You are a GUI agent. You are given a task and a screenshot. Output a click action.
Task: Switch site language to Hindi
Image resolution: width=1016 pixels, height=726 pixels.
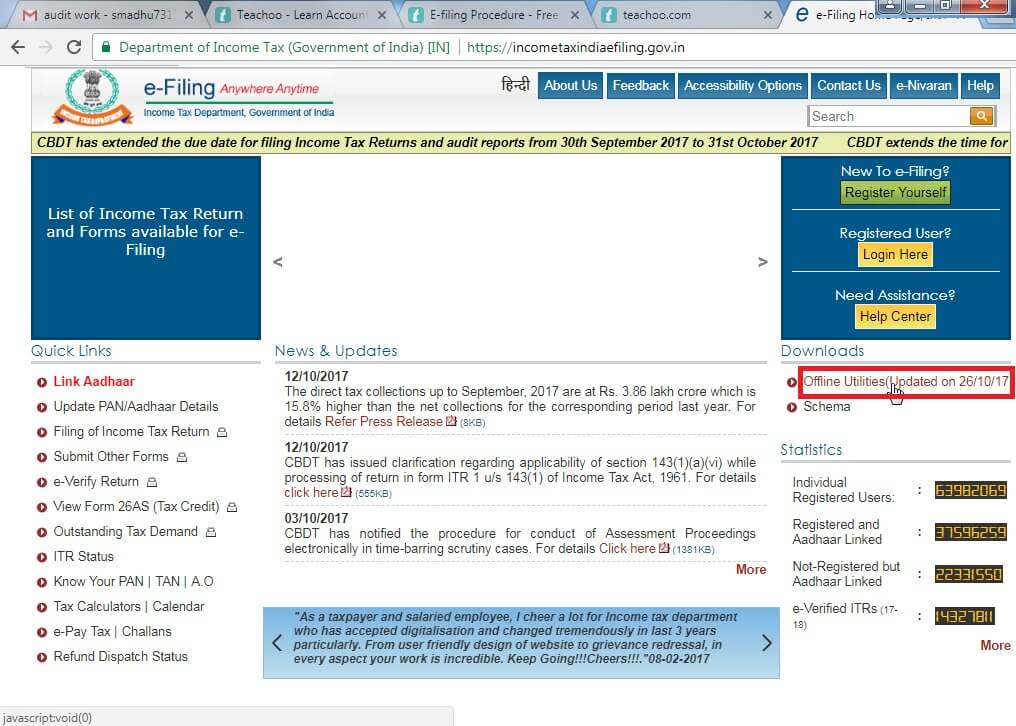click(x=516, y=84)
